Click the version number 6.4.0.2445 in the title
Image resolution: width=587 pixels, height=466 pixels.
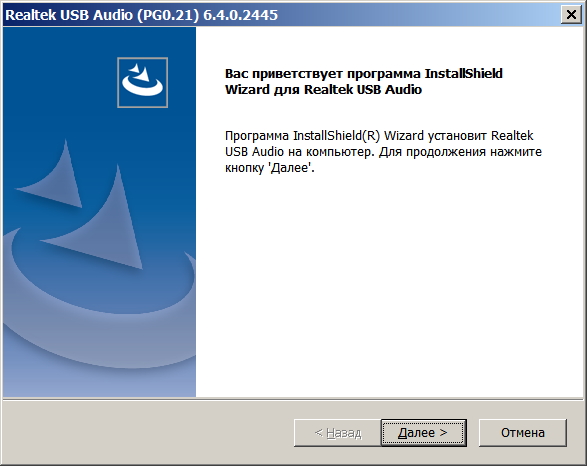[240, 15]
